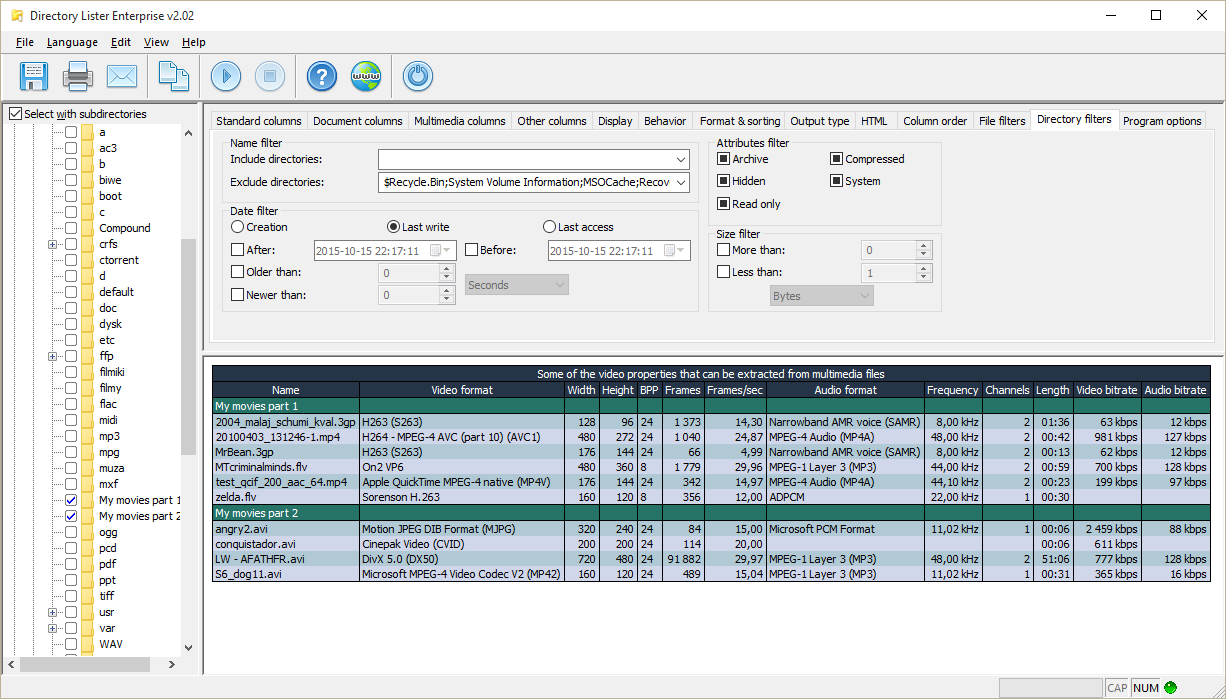This screenshot has height=699, width=1226.
Task: Open the Include directories dropdown
Action: (682, 159)
